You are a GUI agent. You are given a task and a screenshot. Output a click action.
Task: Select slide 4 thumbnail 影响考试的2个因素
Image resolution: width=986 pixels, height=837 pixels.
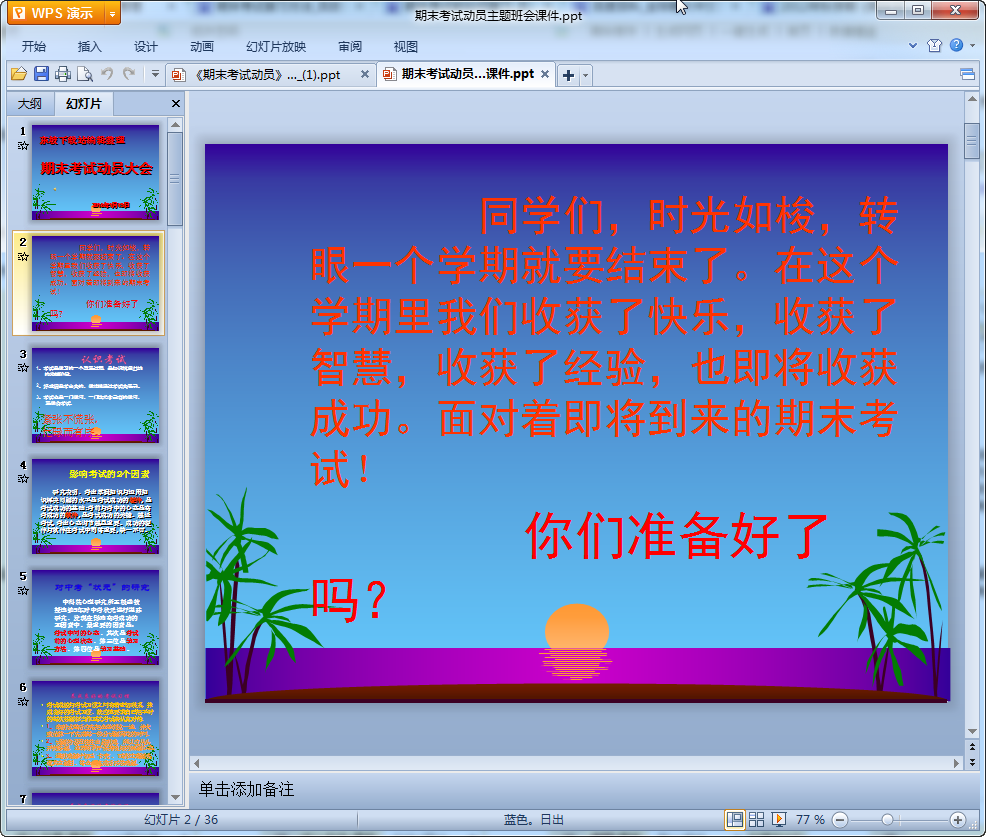click(96, 506)
